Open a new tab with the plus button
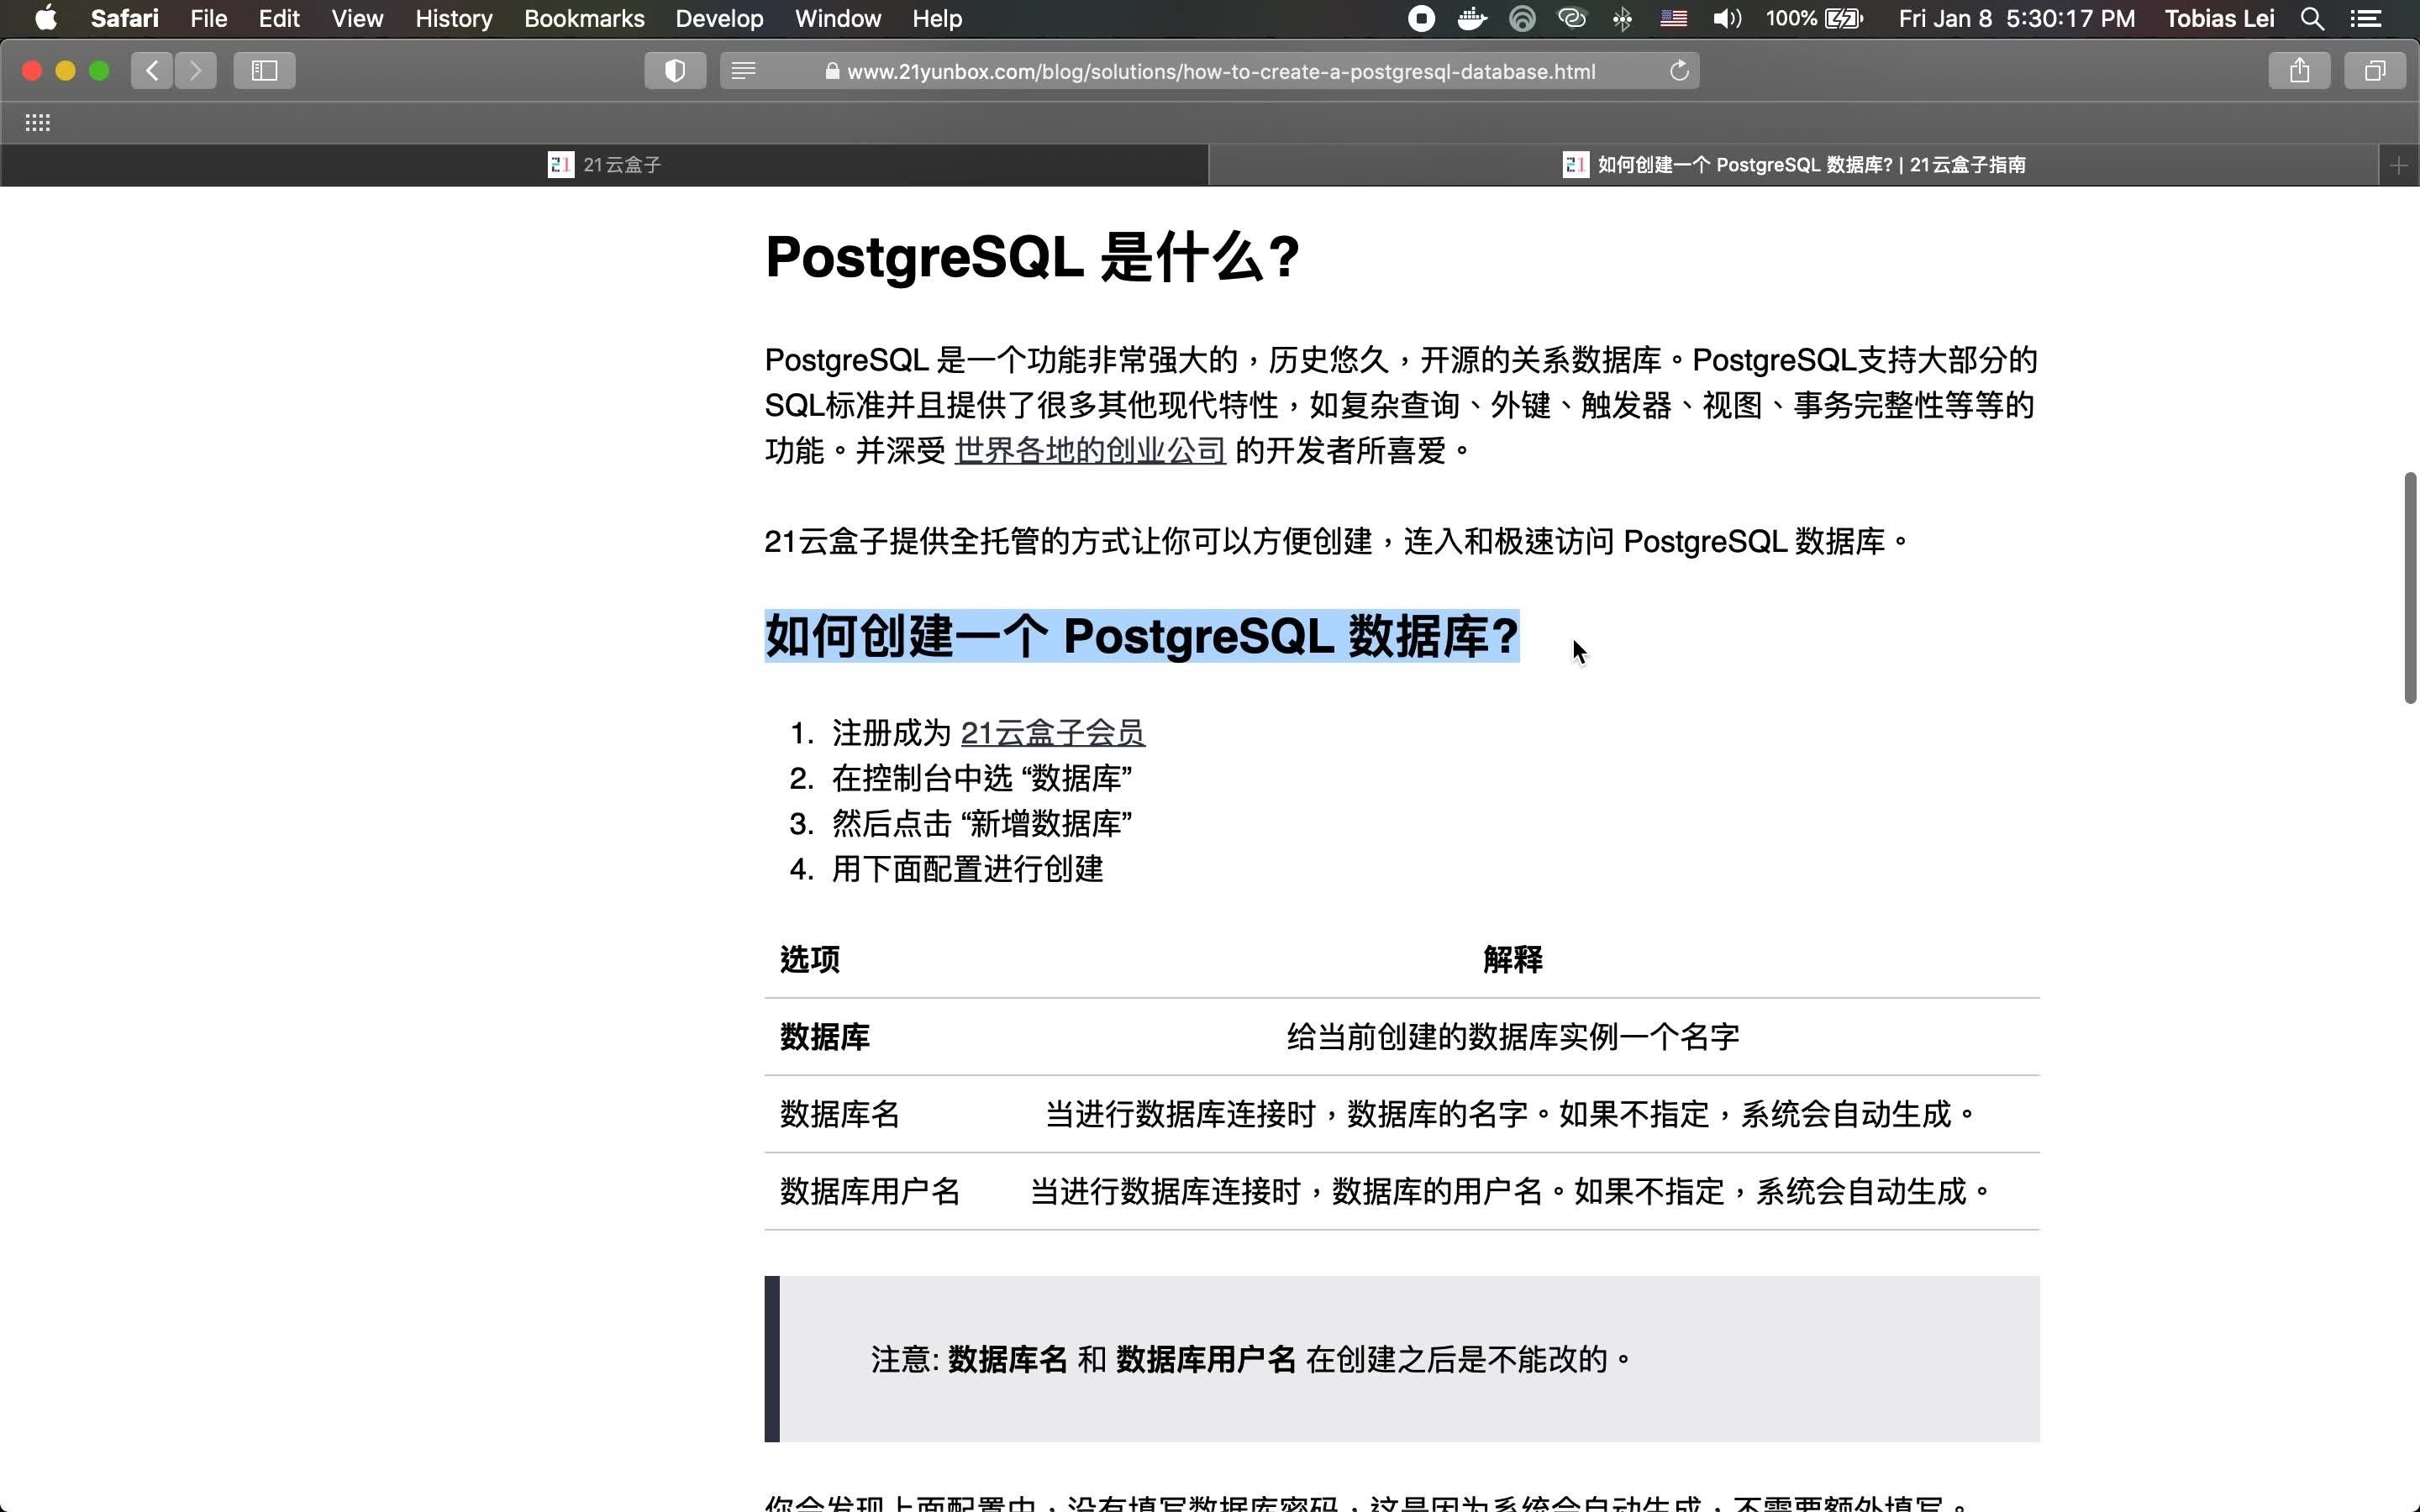The height and width of the screenshot is (1512, 2420). pos(2399,164)
